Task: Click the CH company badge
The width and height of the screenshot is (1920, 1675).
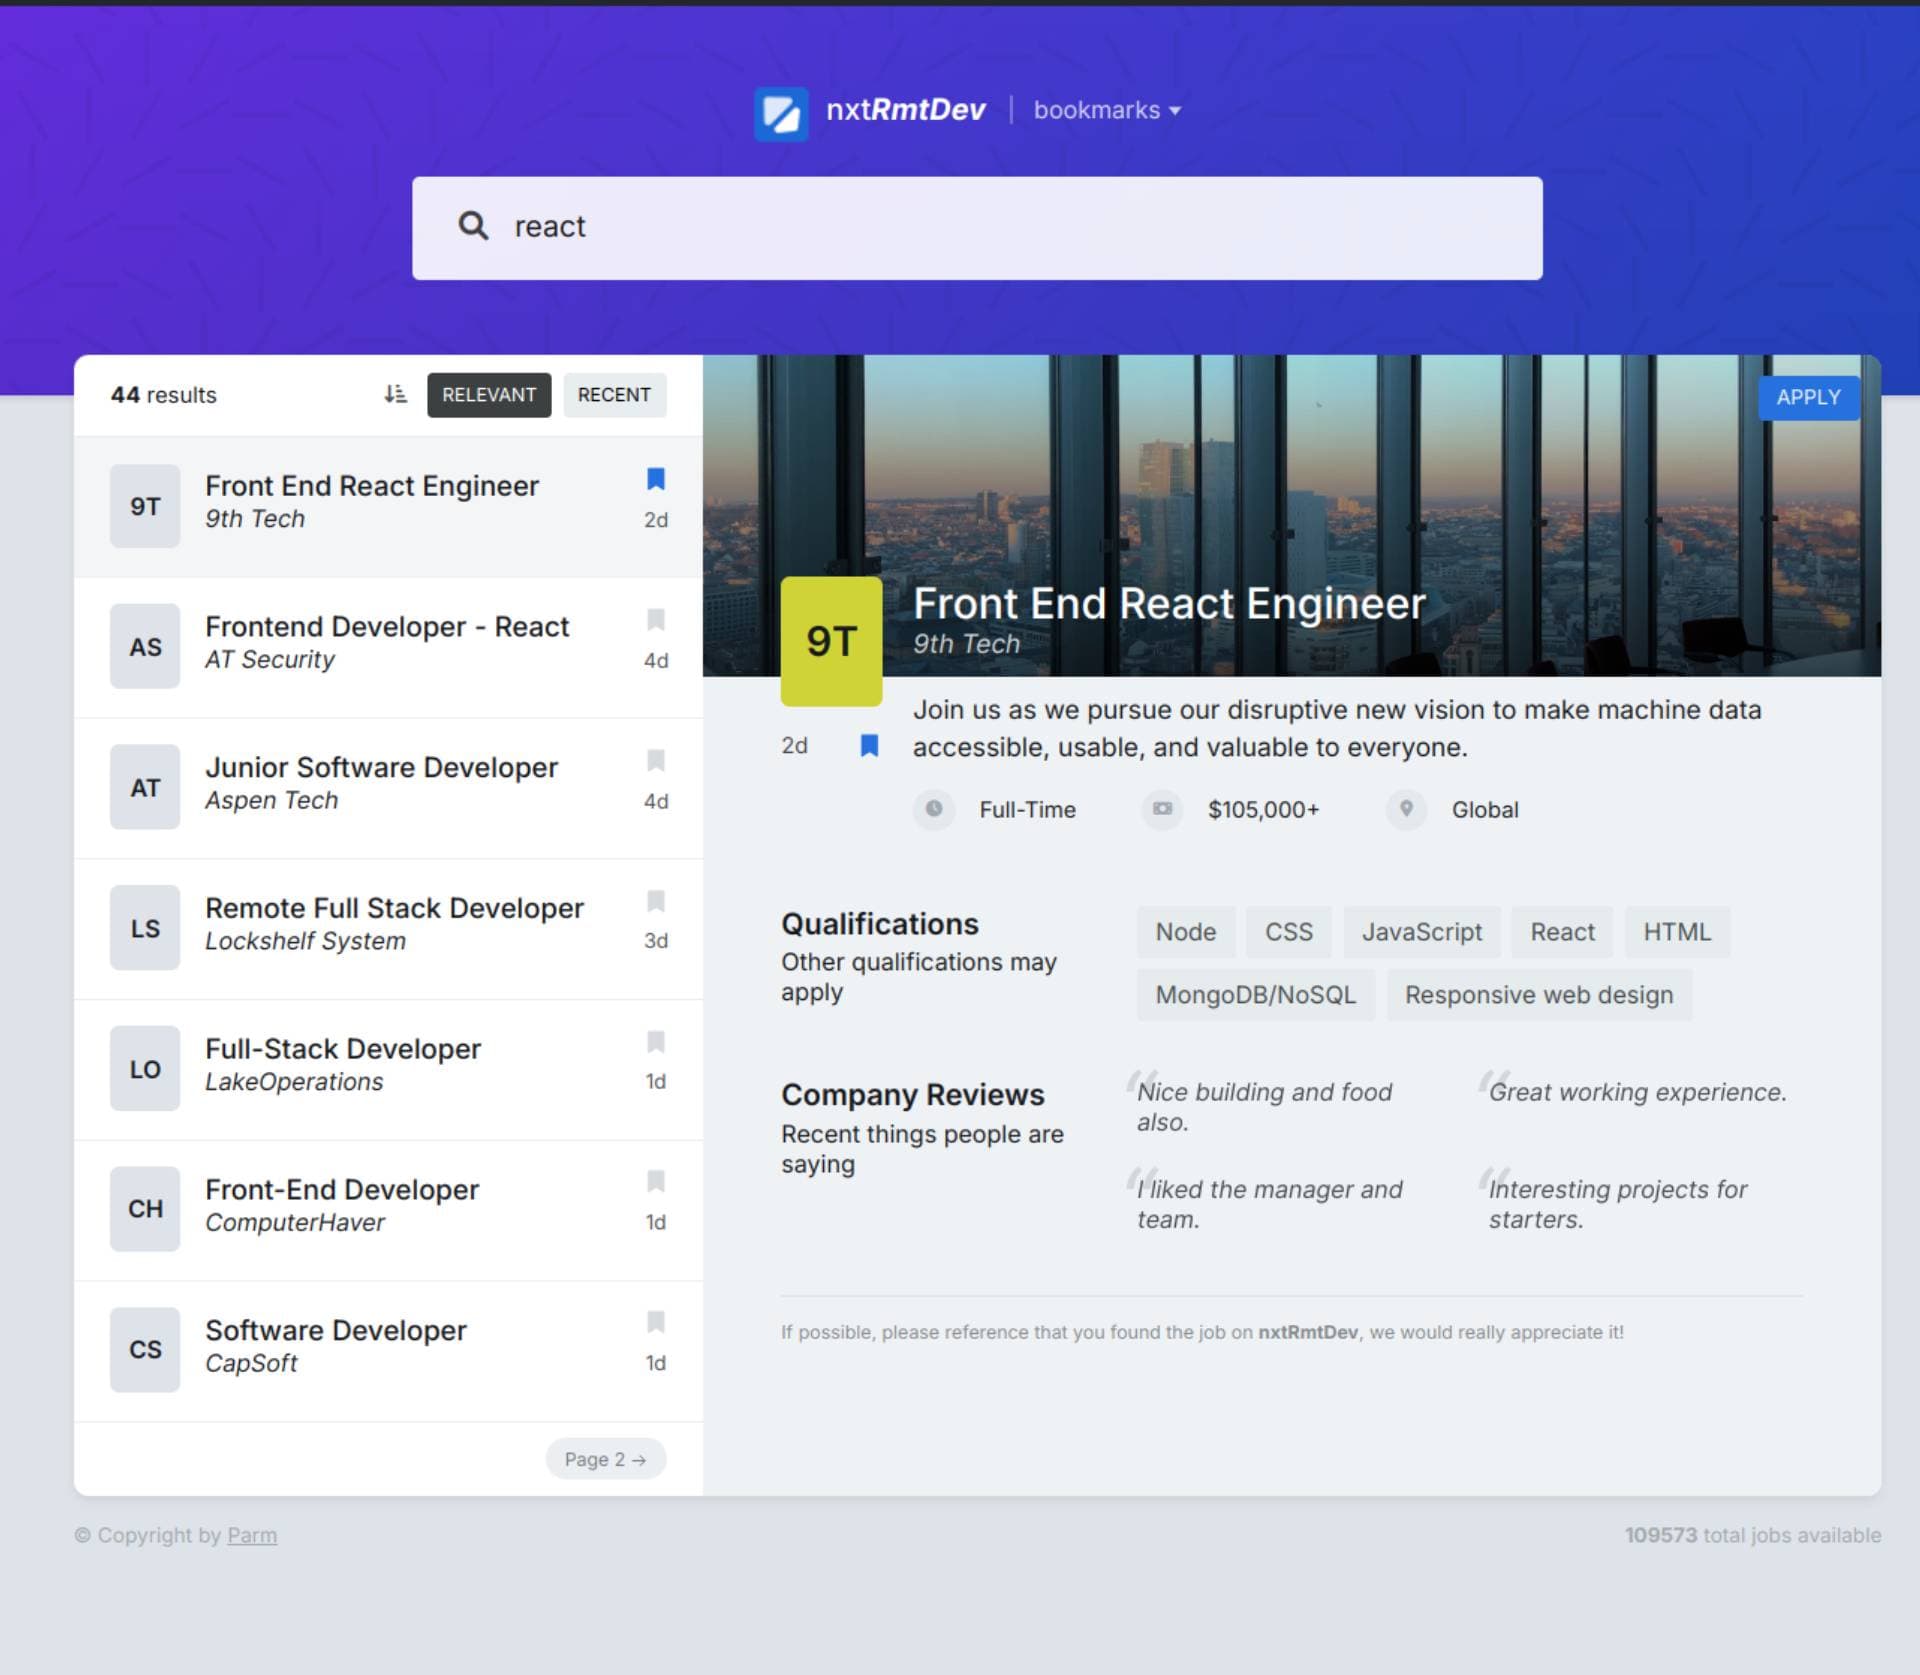Action: pos(145,1209)
